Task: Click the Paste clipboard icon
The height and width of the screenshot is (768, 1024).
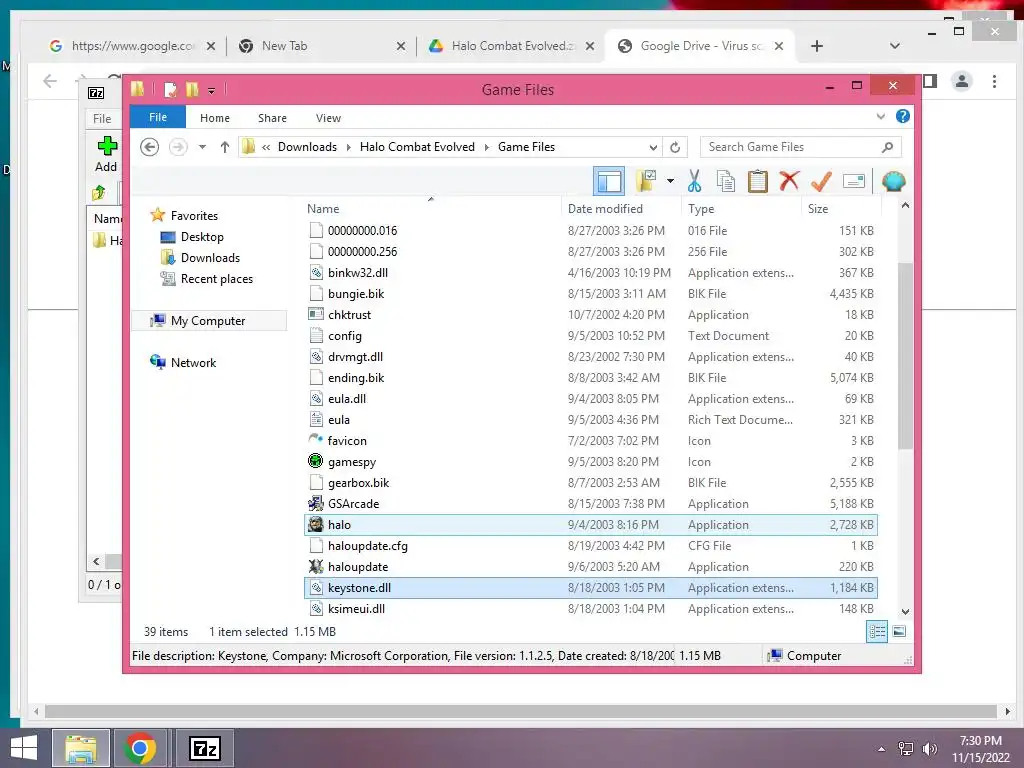Action: point(757,181)
